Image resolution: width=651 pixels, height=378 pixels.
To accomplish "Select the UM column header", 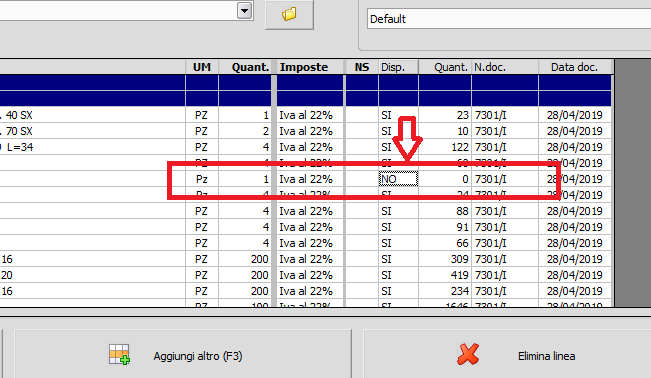I will (x=202, y=67).
